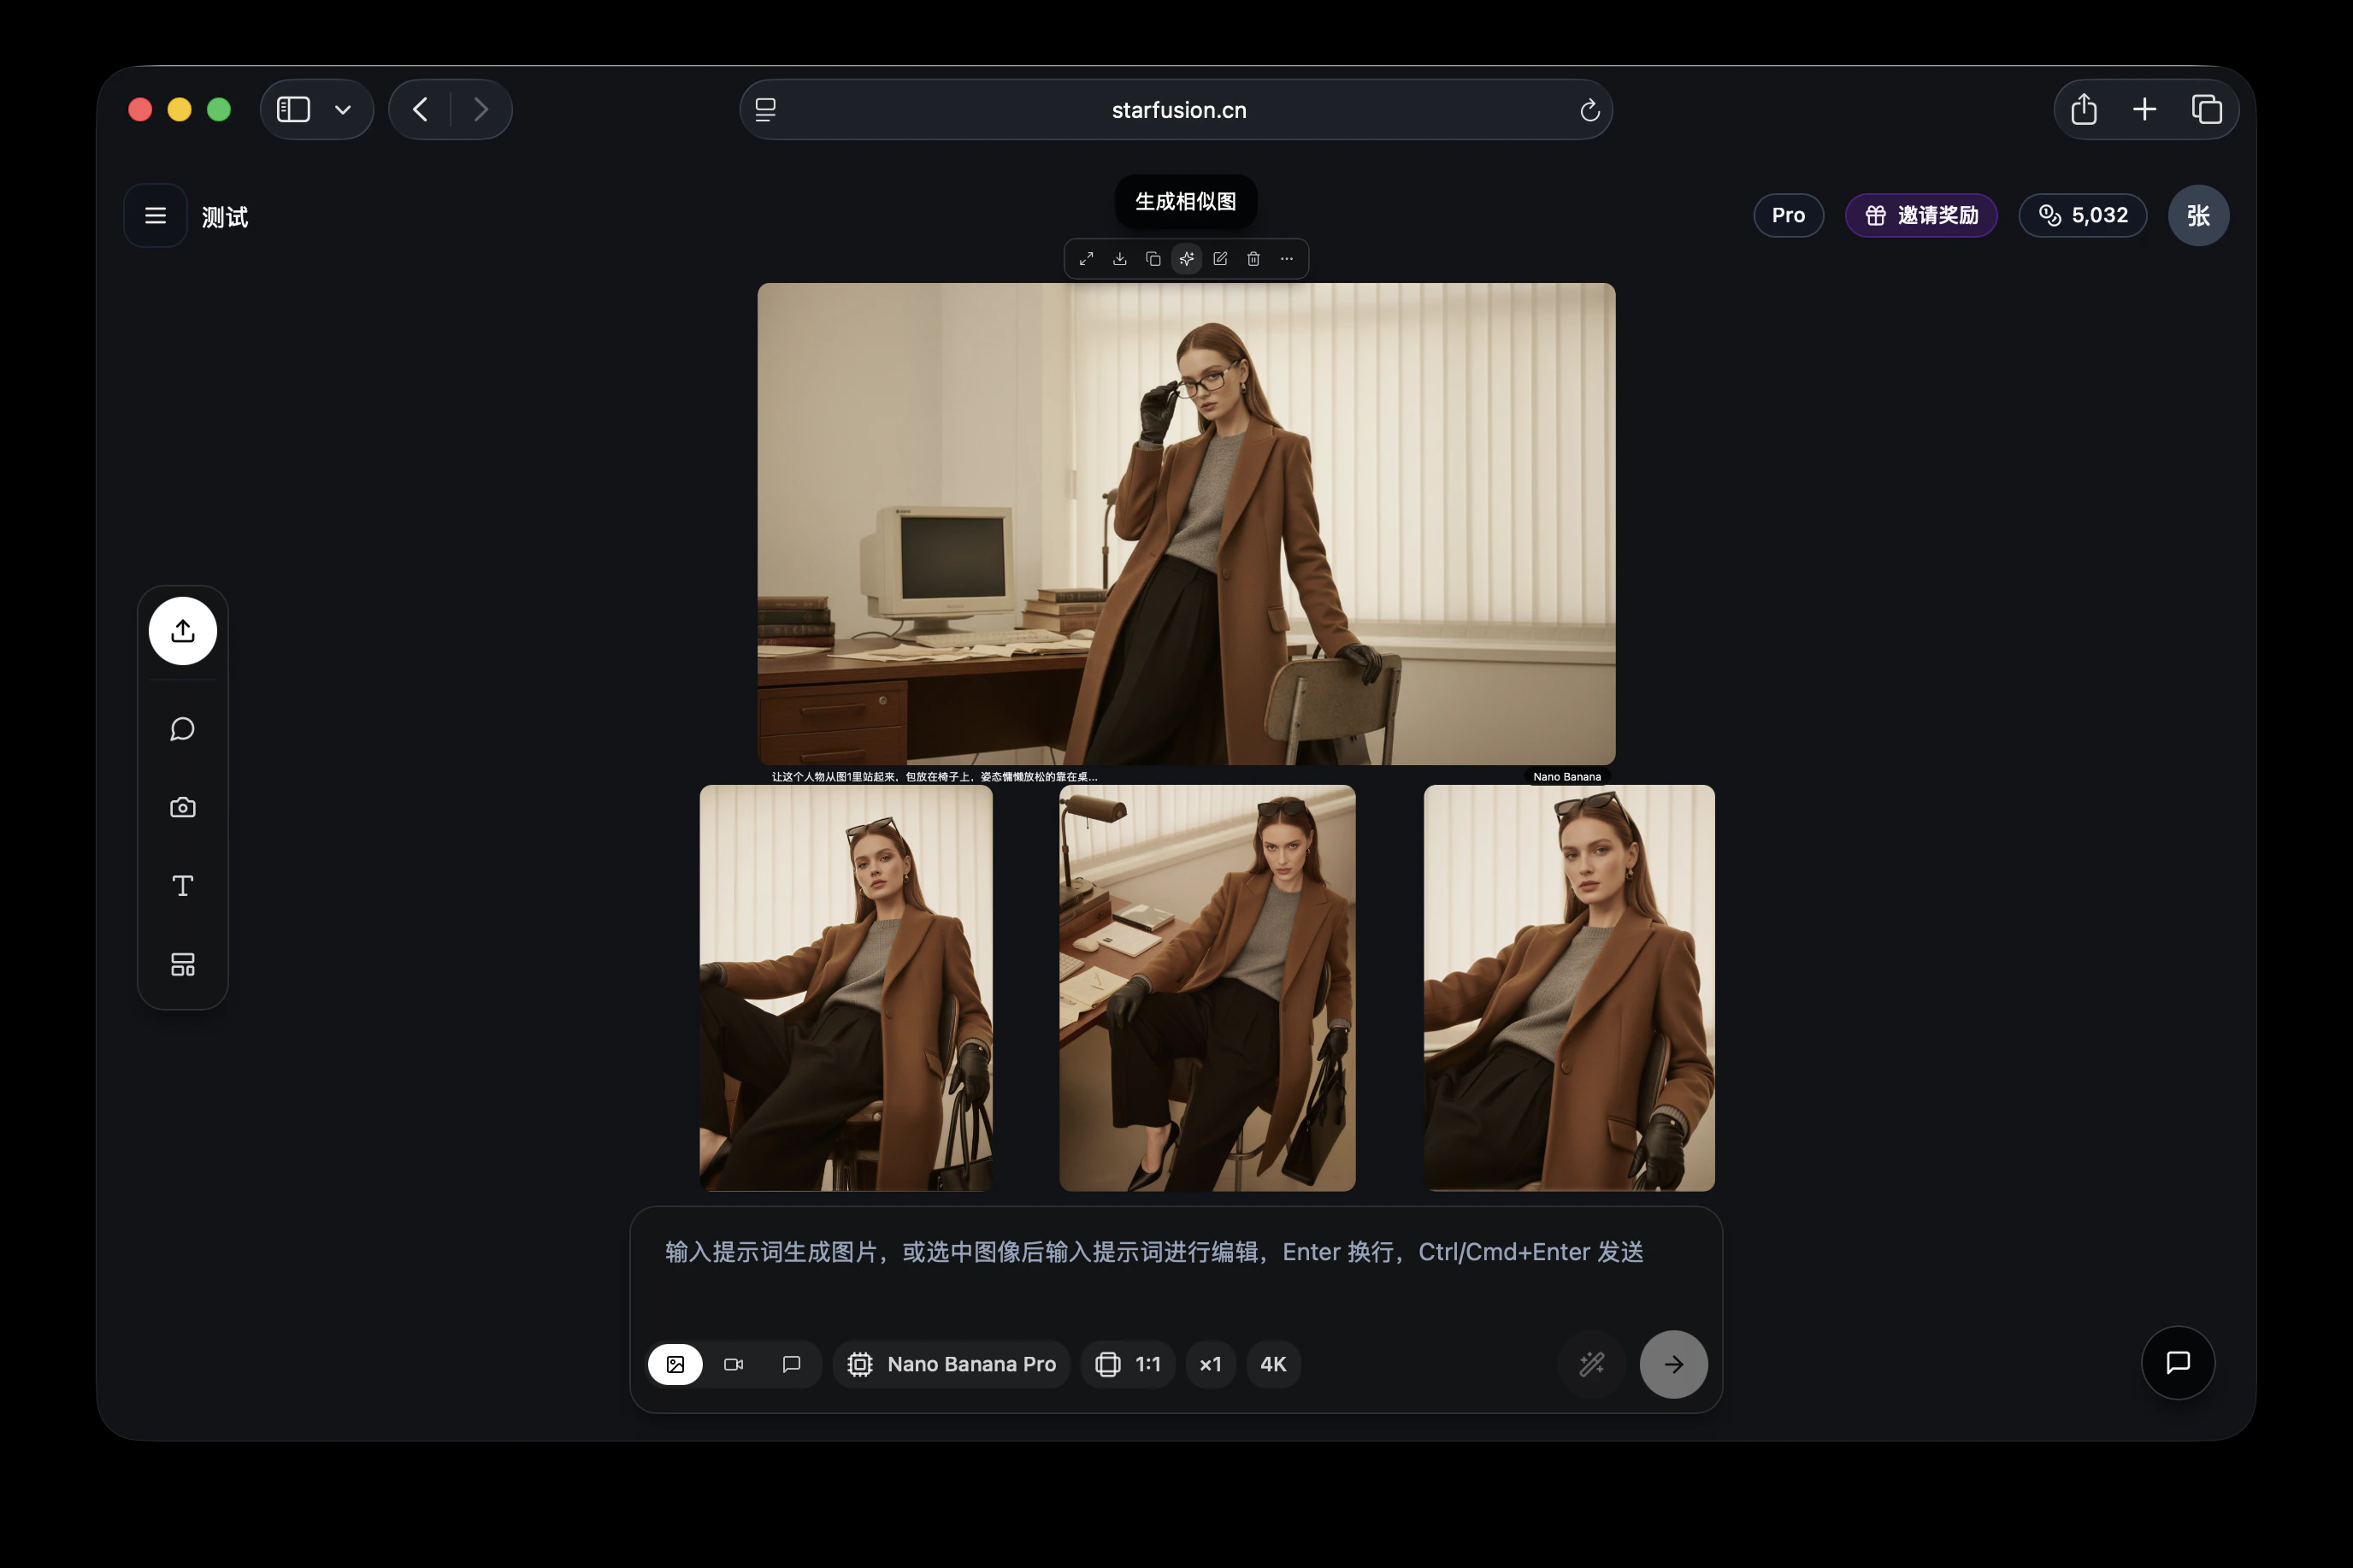Open the 4K resolution selector
The height and width of the screenshot is (1568, 2353).
(1273, 1364)
